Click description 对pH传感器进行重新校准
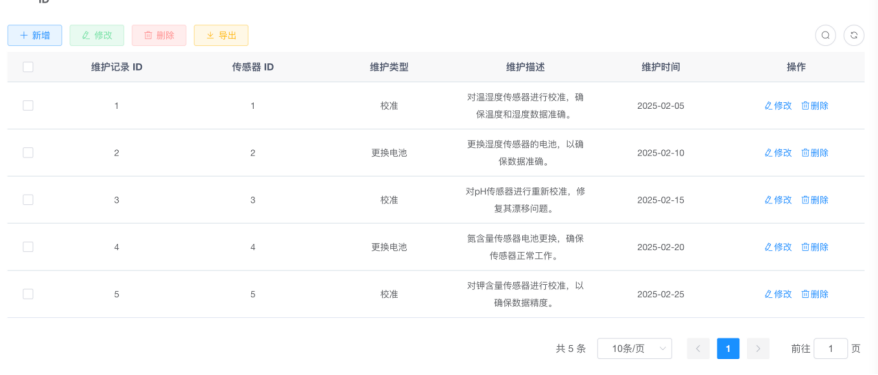 (526, 200)
